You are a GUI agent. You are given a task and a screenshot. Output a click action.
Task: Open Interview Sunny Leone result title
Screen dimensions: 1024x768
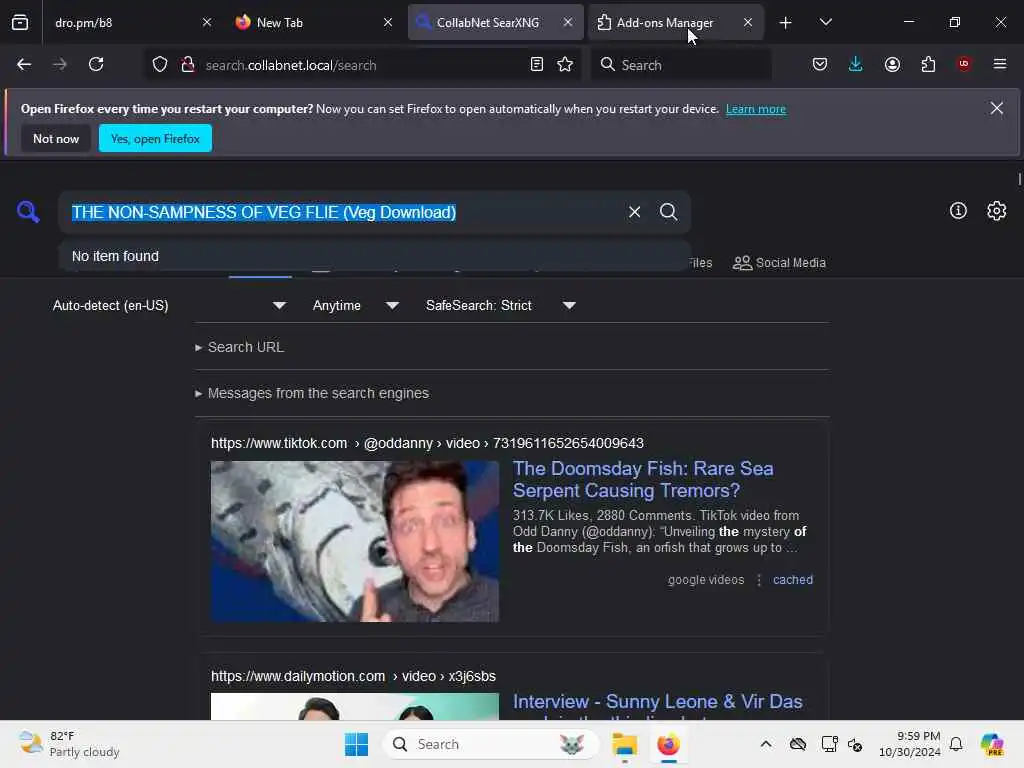click(658, 702)
